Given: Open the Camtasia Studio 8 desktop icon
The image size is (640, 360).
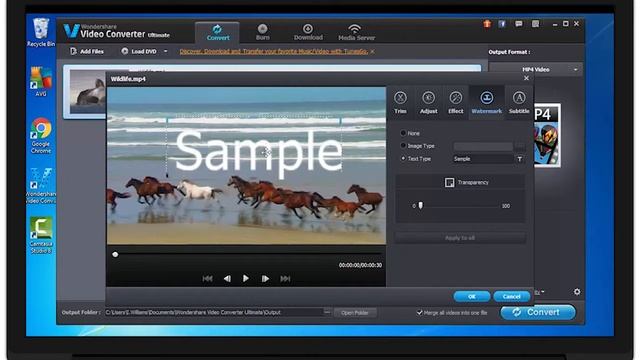Looking at the screenshot, I should 41,236.
